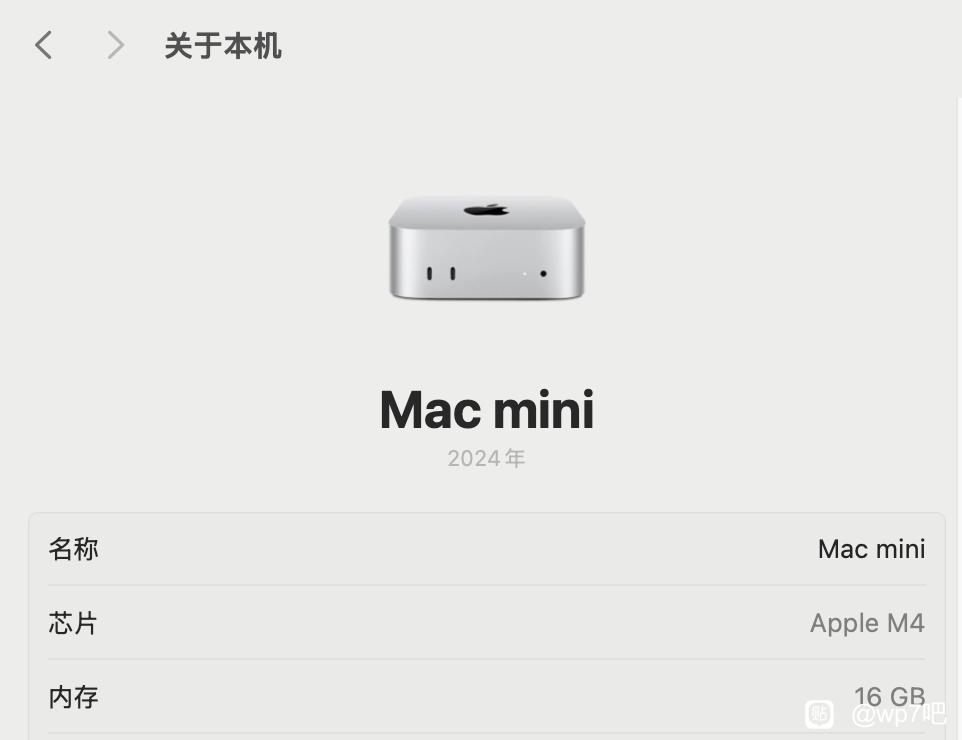
Task: Go forward with the right chevron
Action: pyautogui.click(x=116, y=45)
